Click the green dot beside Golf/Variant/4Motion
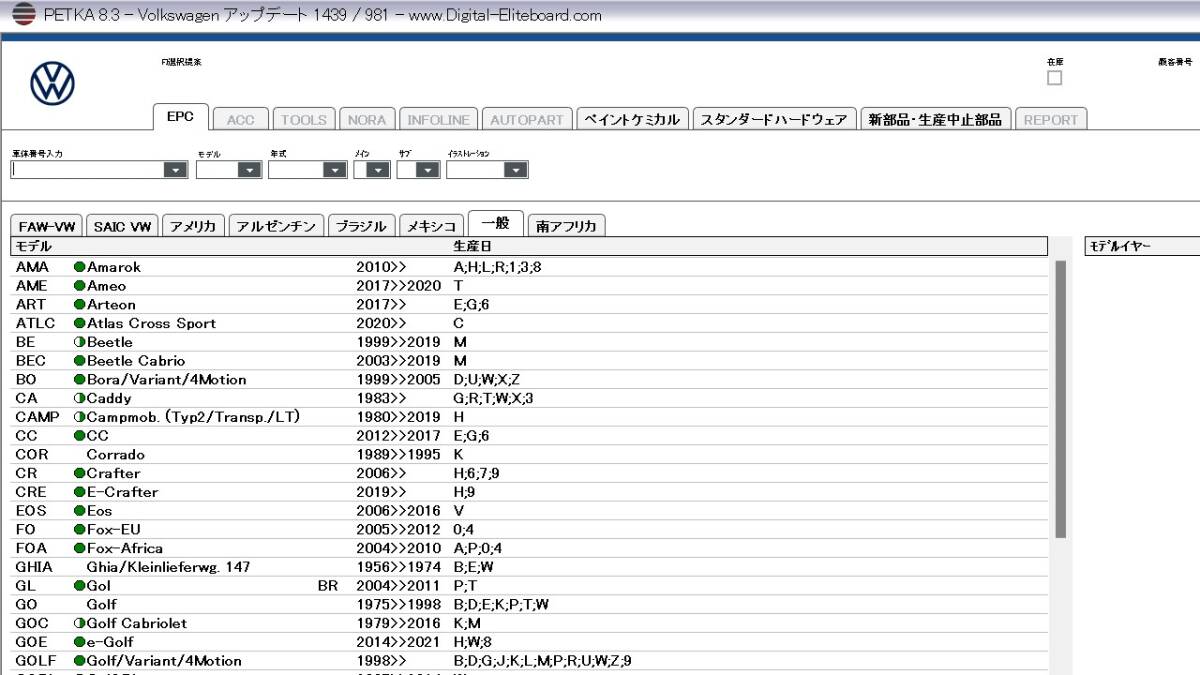The width and height of the screenshot is (1200, 675). click(79, 661)
